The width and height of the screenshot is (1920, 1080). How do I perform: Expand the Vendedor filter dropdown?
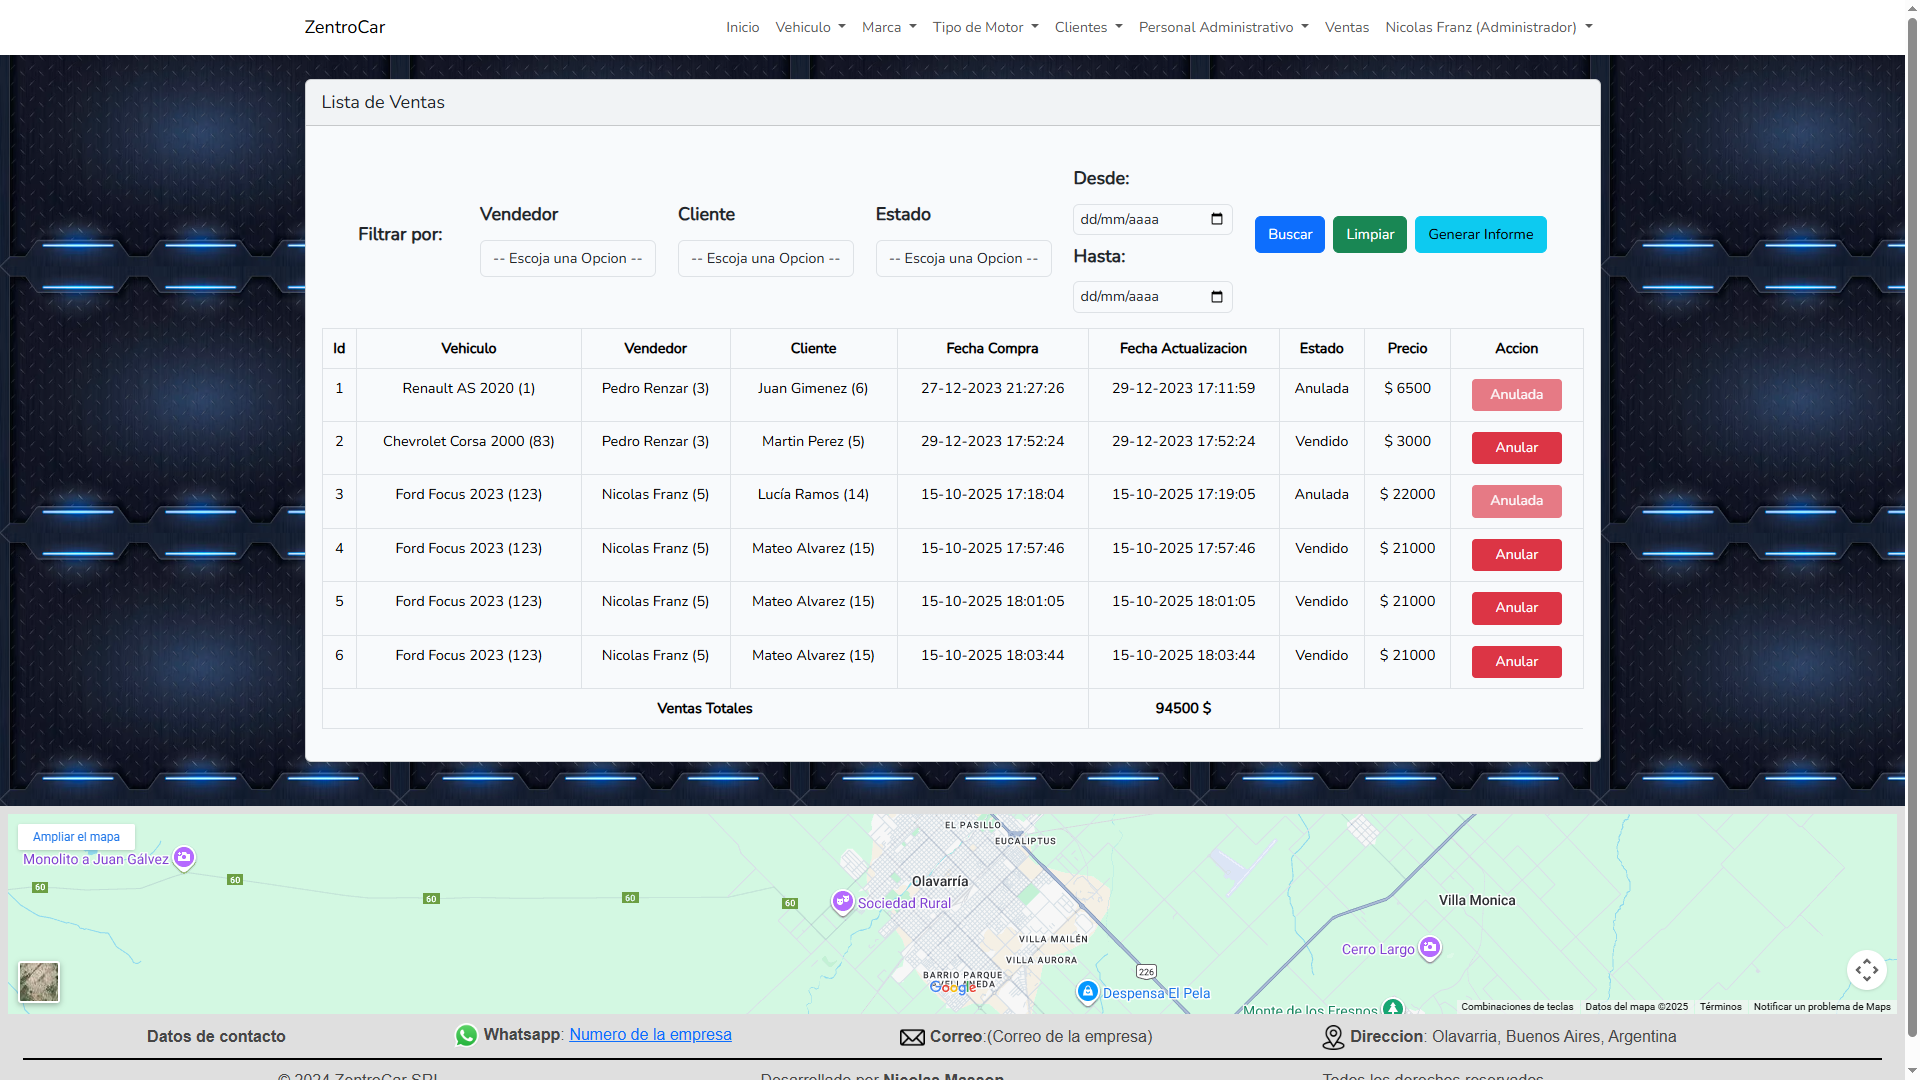567,258
